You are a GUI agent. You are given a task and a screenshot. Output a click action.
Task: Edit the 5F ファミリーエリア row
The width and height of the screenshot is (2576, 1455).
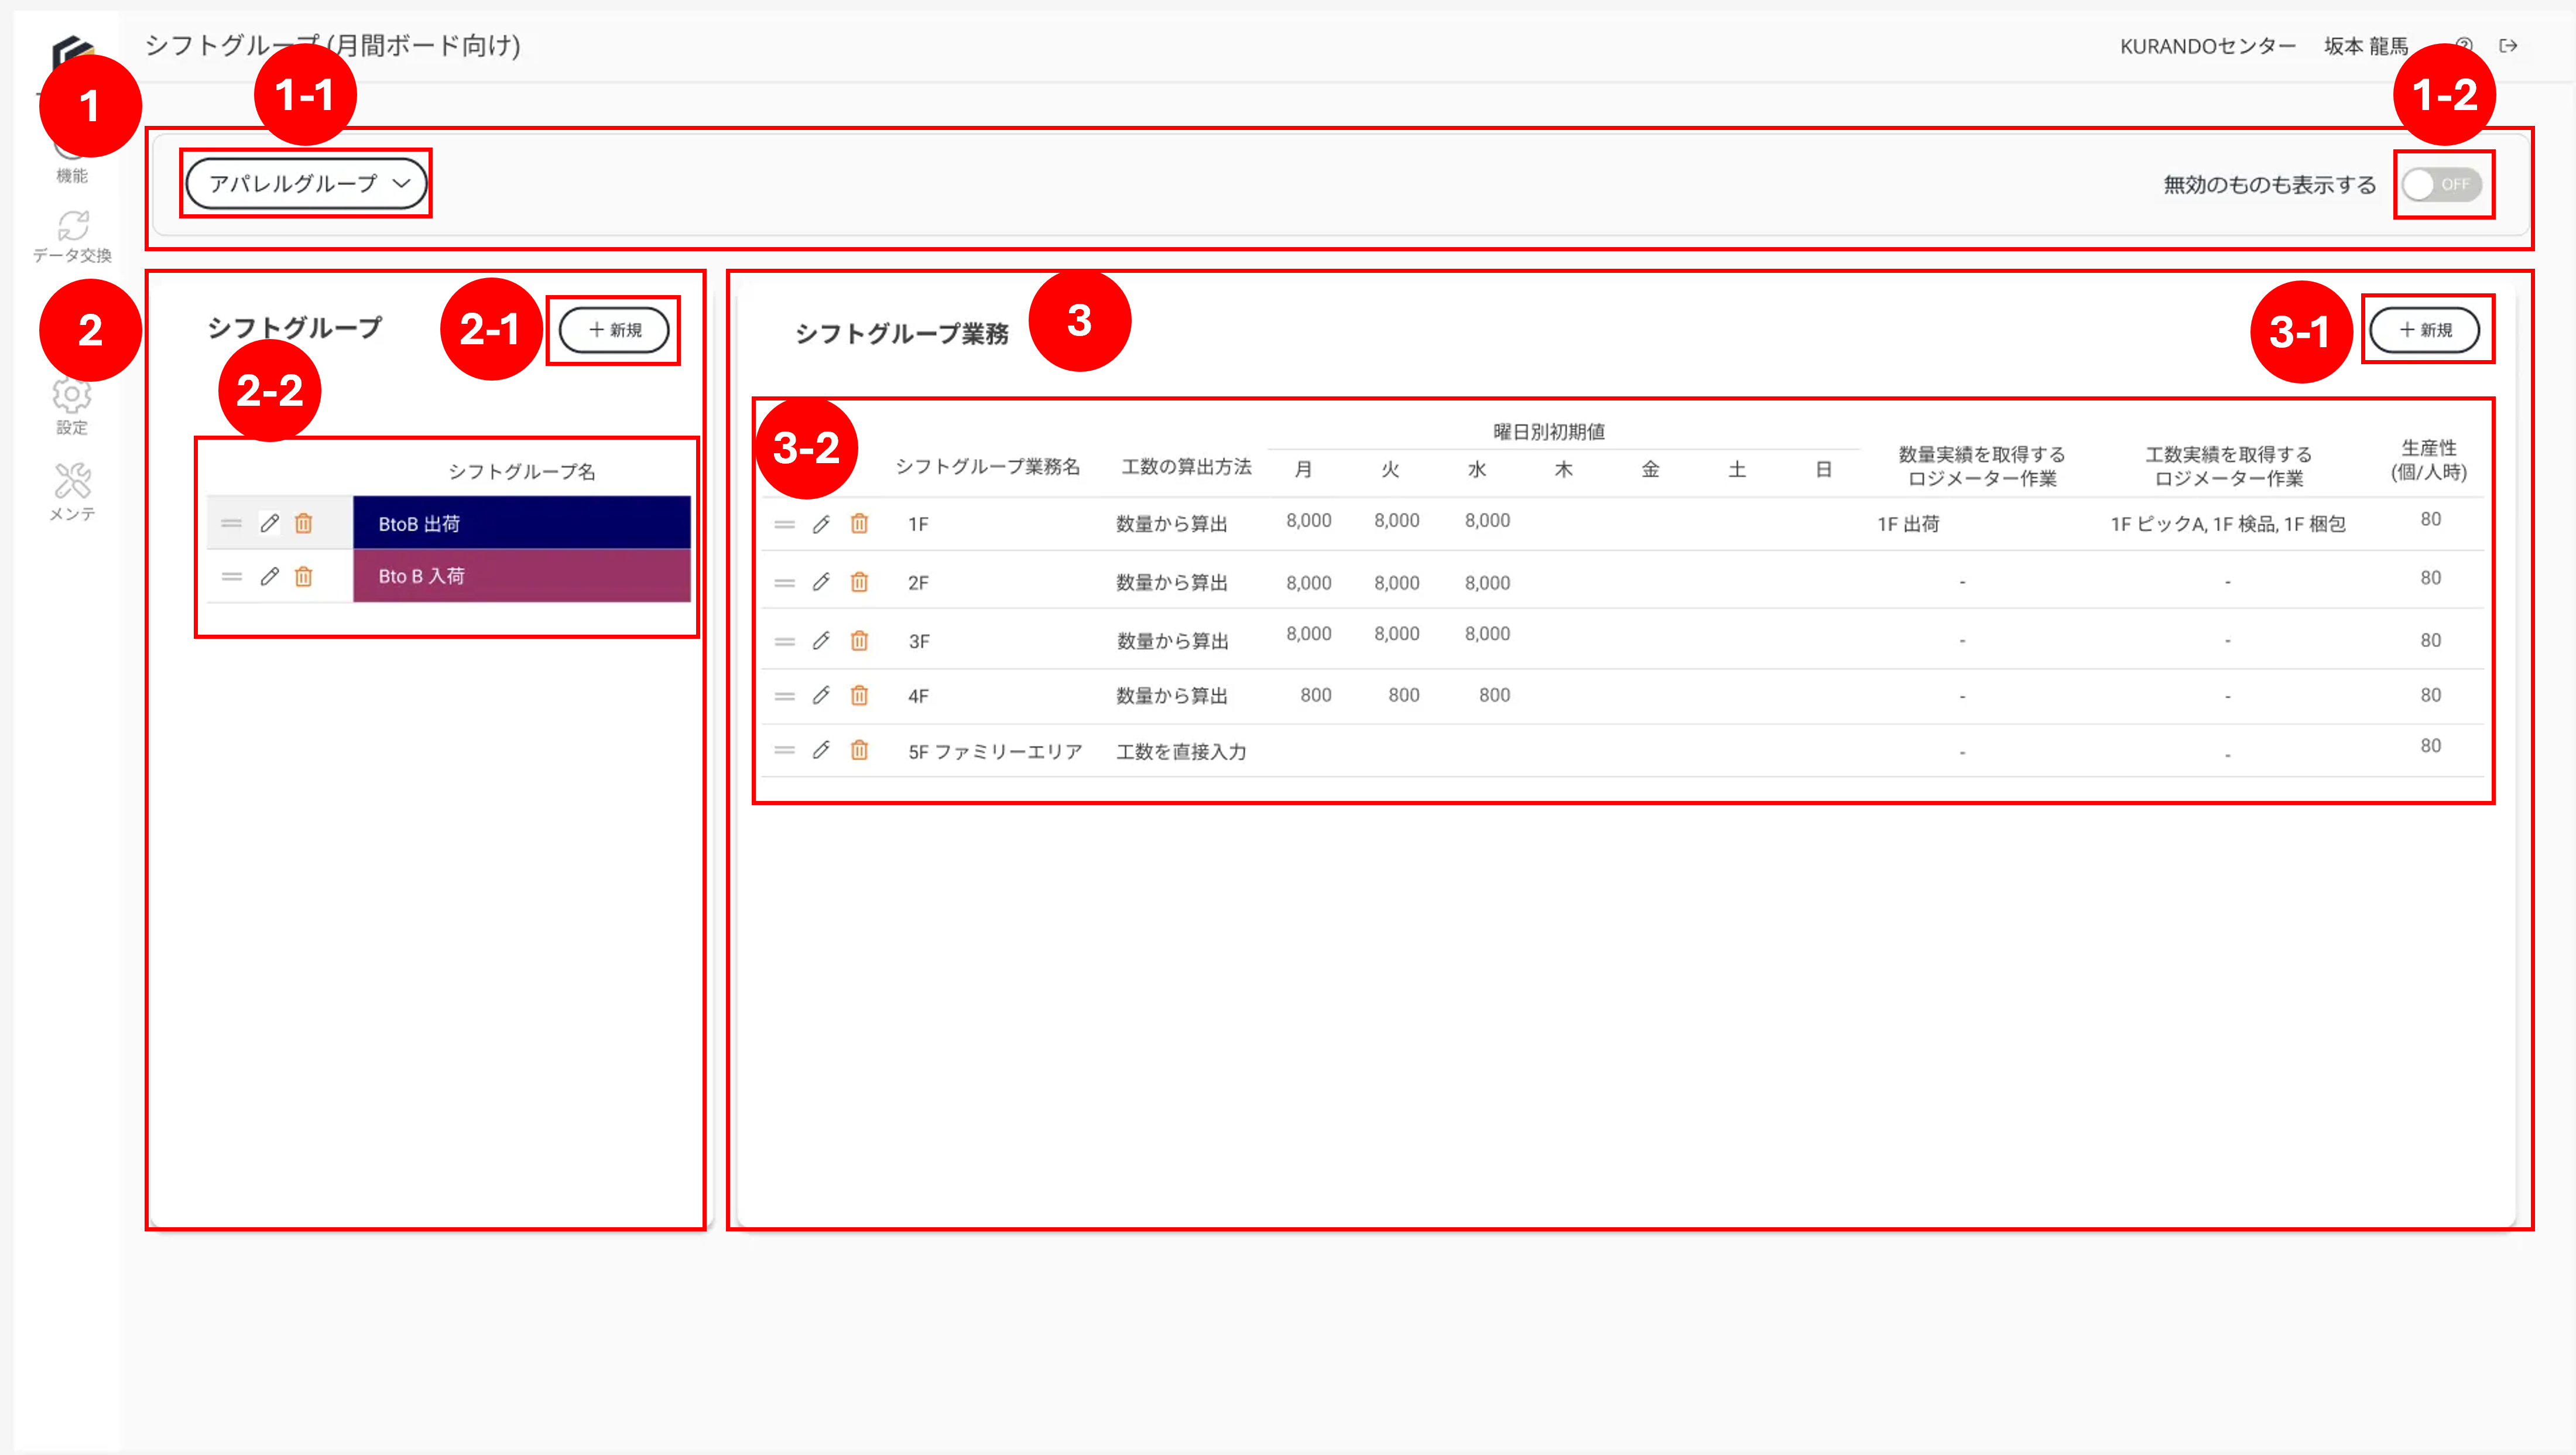pyautogui.click(x=821, y=750)
